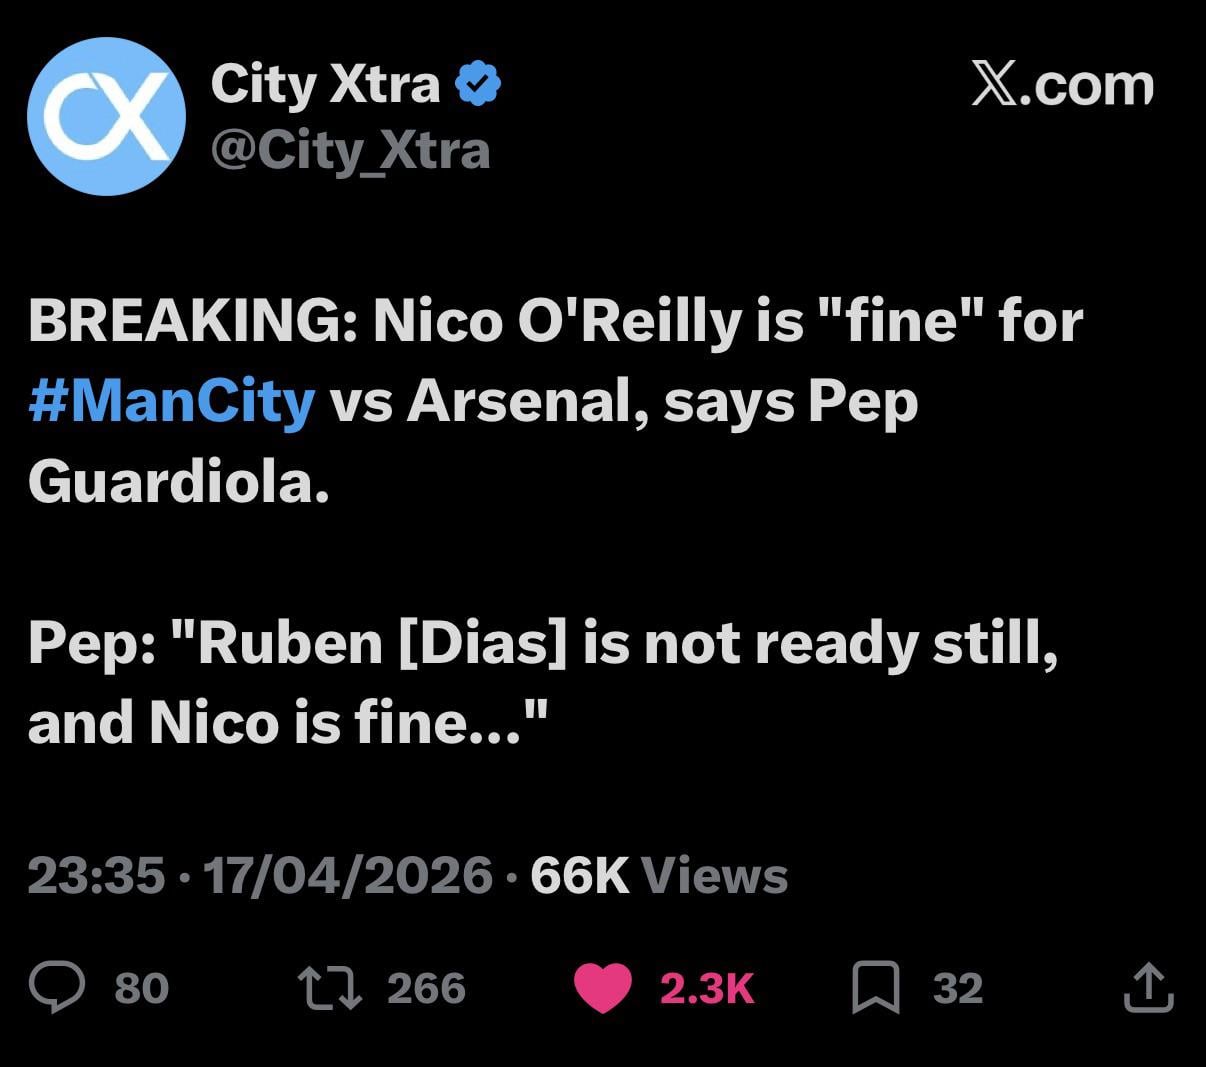This screenshot has width=1206, height=1067.
Task: Open the #ManCity hashtag
Action: [172, 402]
